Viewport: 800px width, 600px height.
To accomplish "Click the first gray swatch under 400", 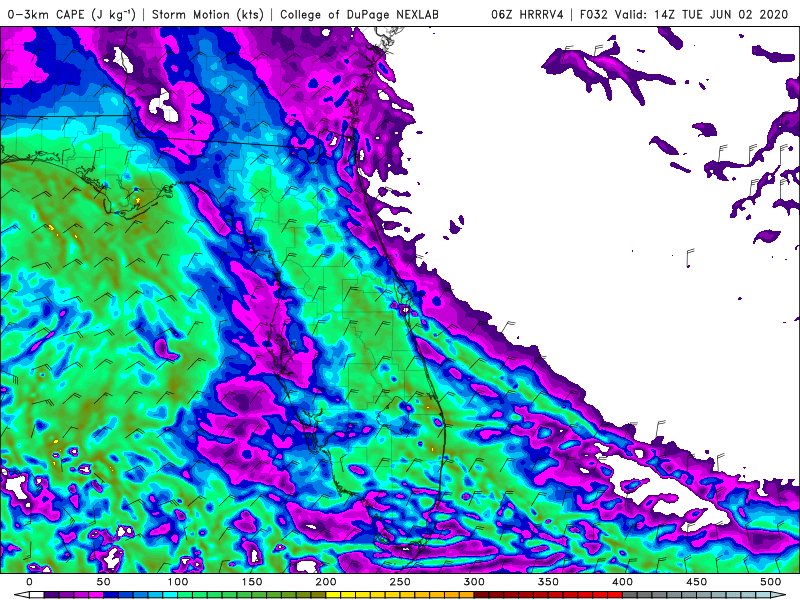I will point(630,595).
